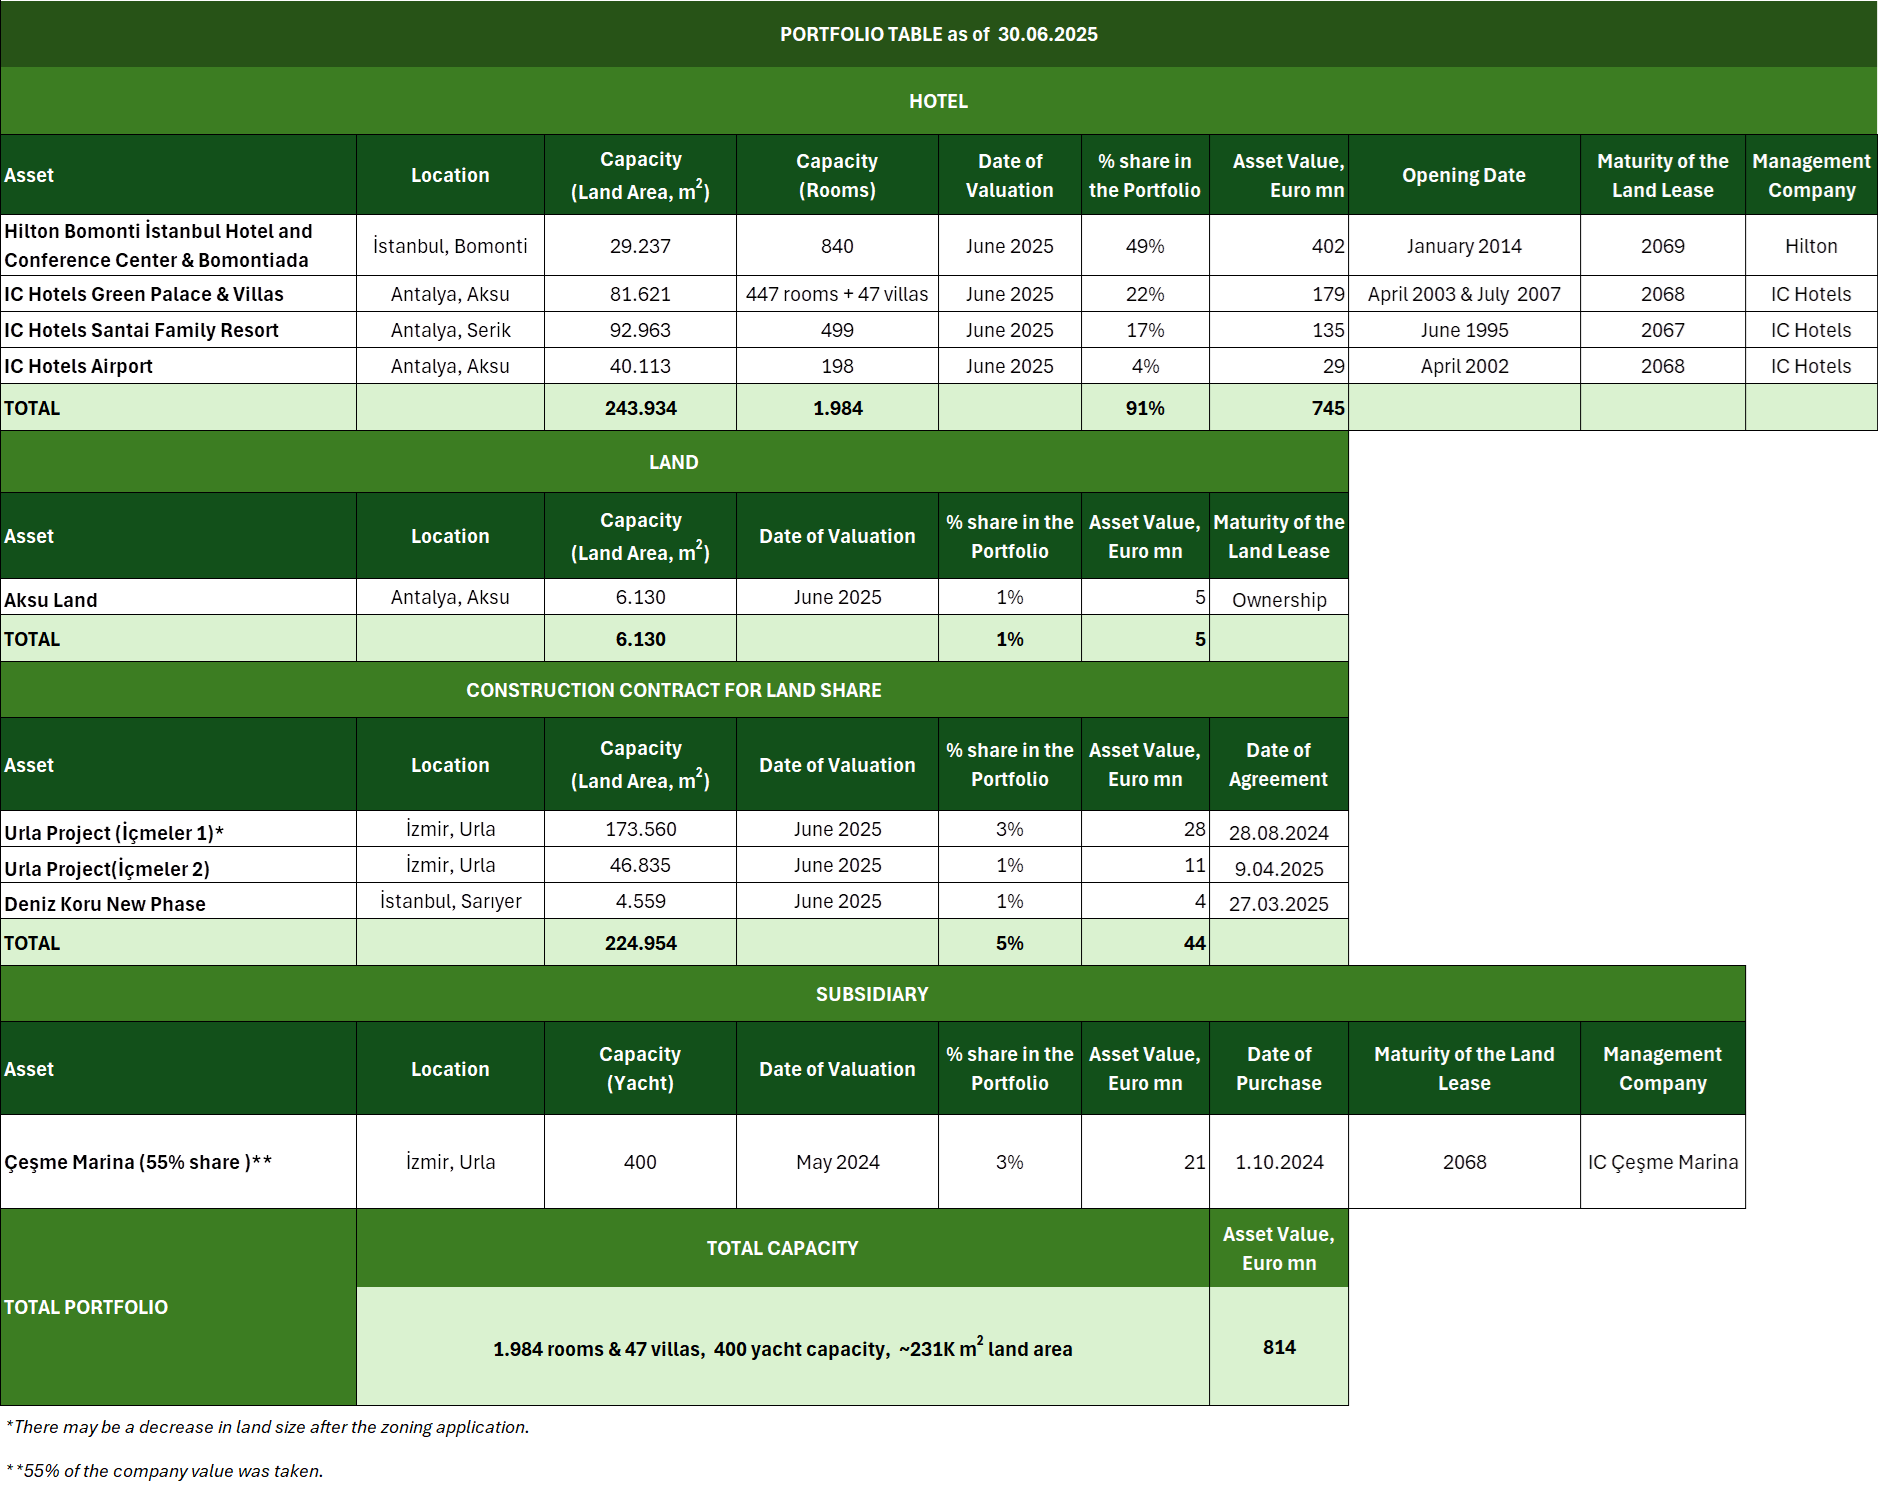1878x1493 pixels.
Task: Select the Deniz Koru New Phase cell
Action: coord(178,903)
